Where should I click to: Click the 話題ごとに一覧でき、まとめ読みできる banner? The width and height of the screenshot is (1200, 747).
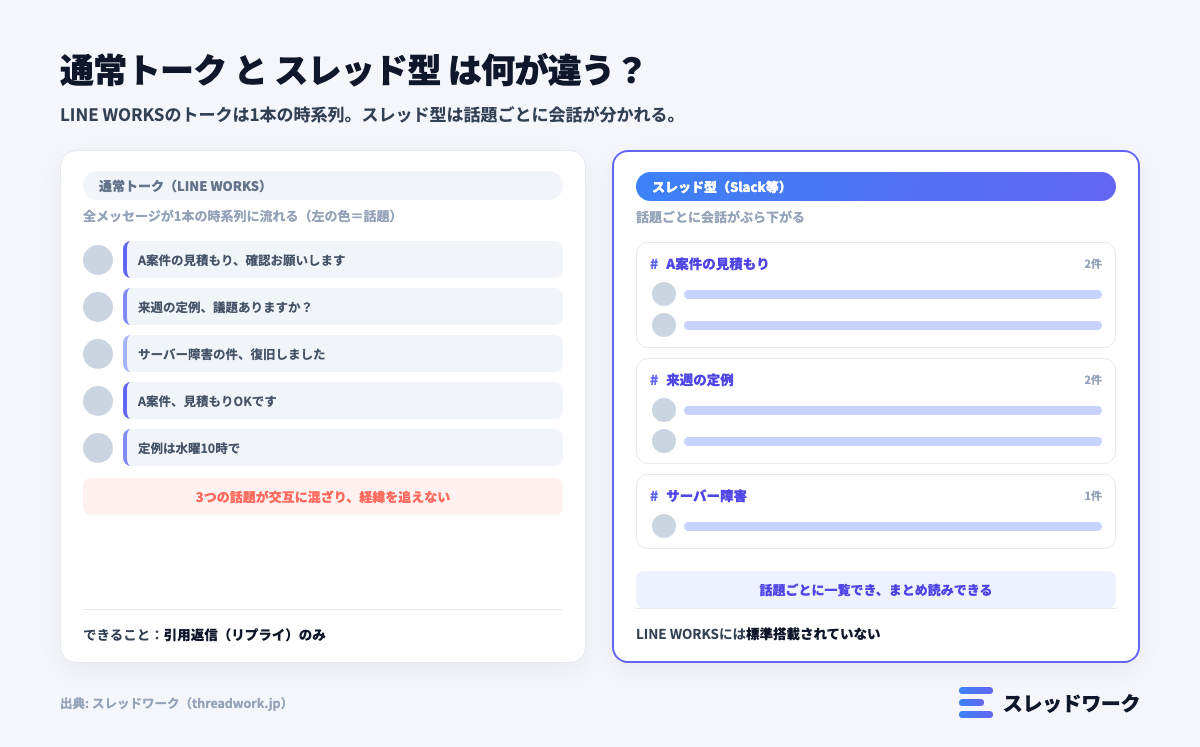876,590
